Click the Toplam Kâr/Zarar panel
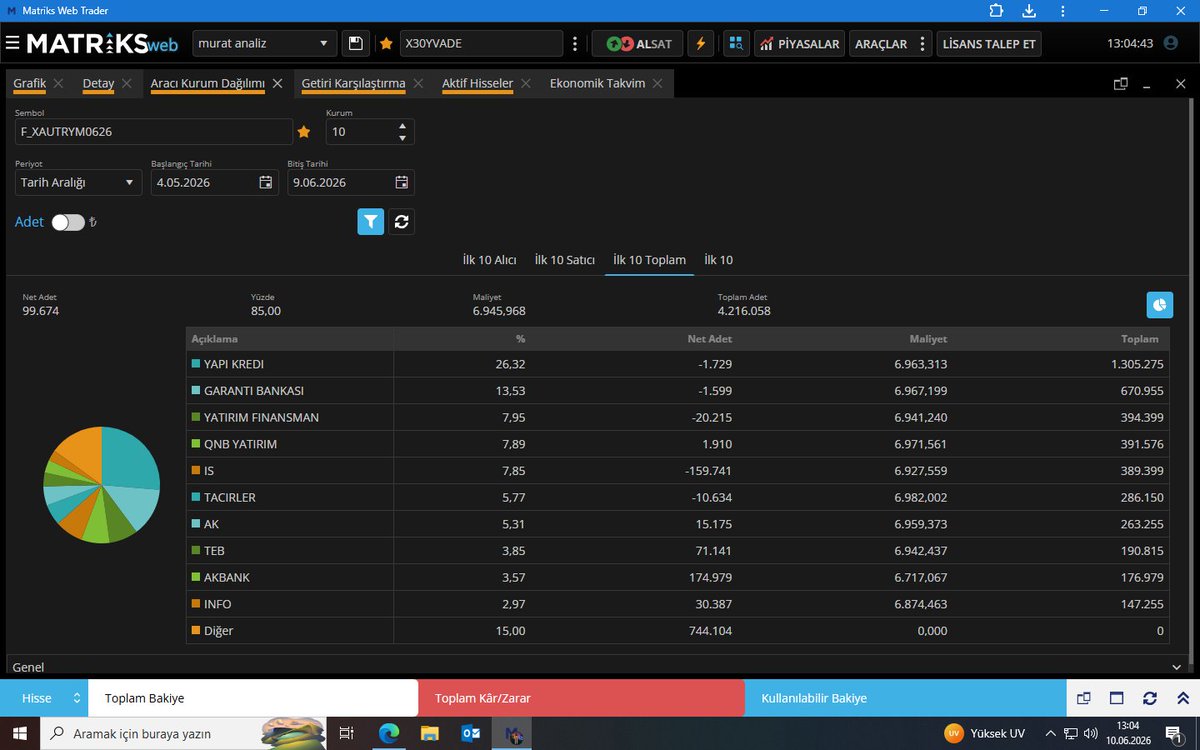 click(x=581, y=698)
